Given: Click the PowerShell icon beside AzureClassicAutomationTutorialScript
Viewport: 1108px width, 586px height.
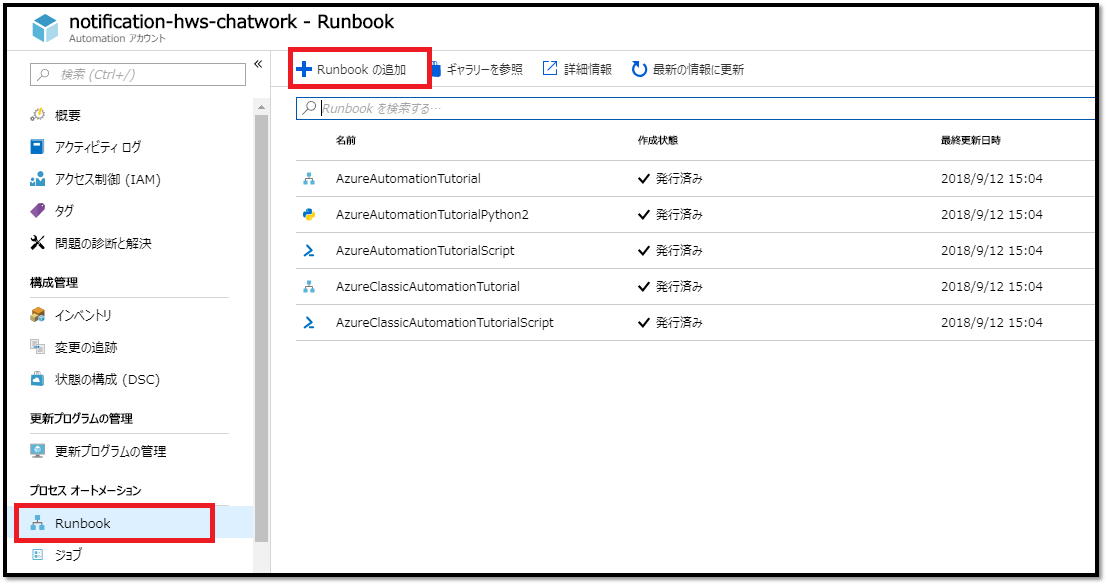Looking at the screenshot, I should (309, 322).
